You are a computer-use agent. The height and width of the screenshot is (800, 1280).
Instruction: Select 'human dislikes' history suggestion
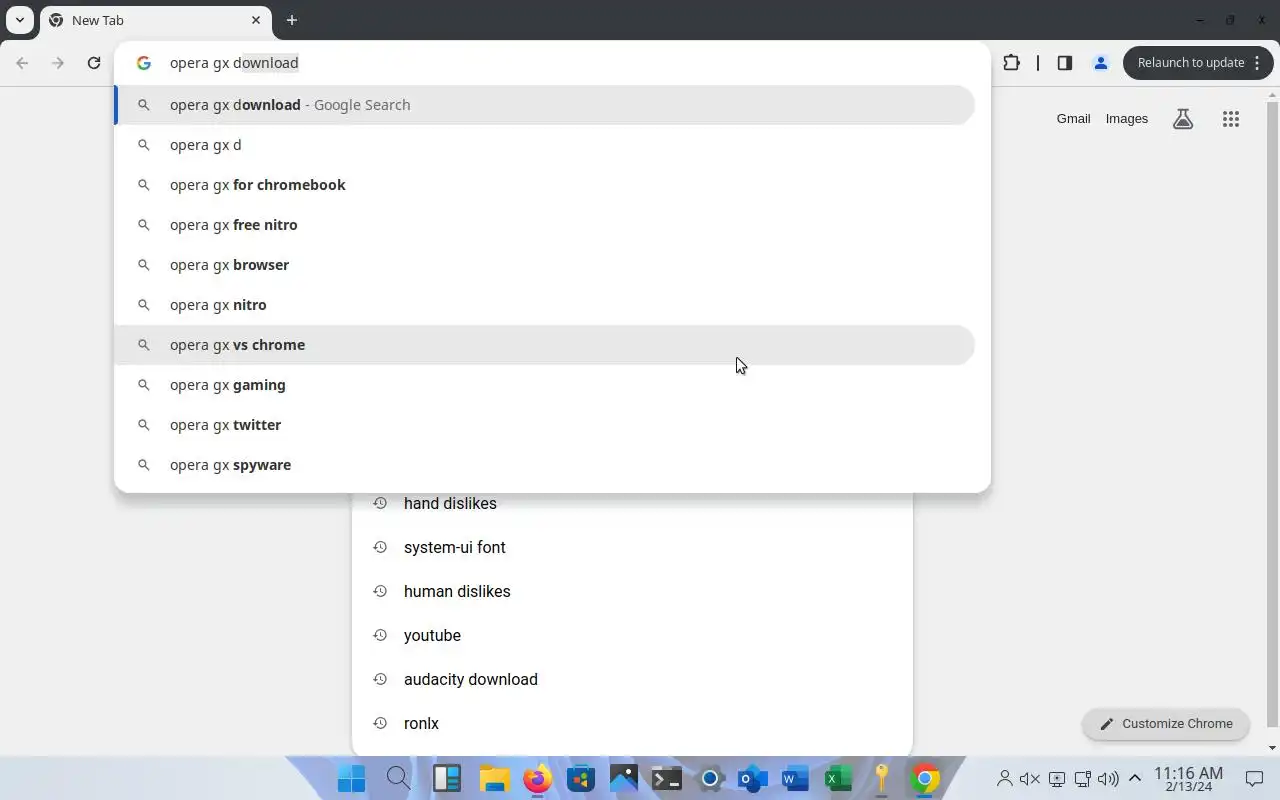632,592
